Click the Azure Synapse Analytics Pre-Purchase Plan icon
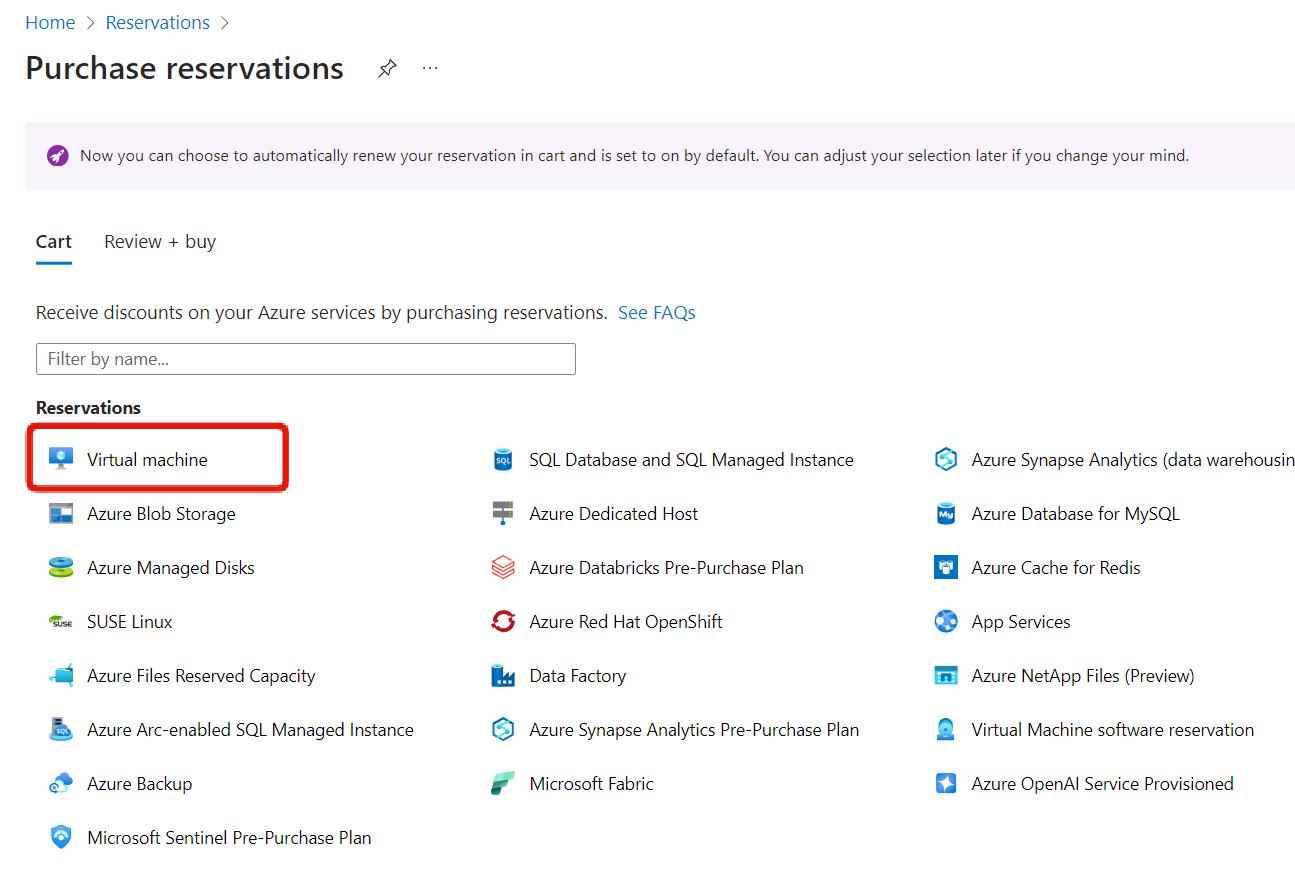 (503, 729)
